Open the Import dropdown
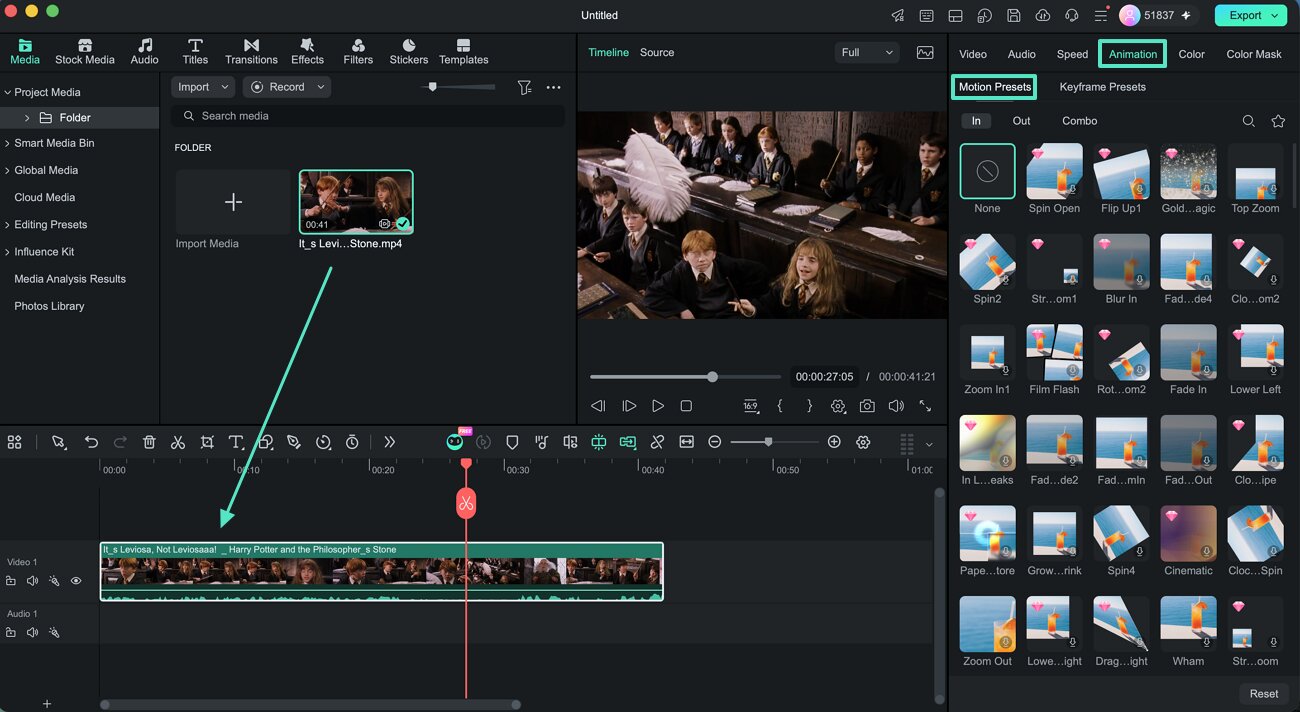 (x=203, y=87)
